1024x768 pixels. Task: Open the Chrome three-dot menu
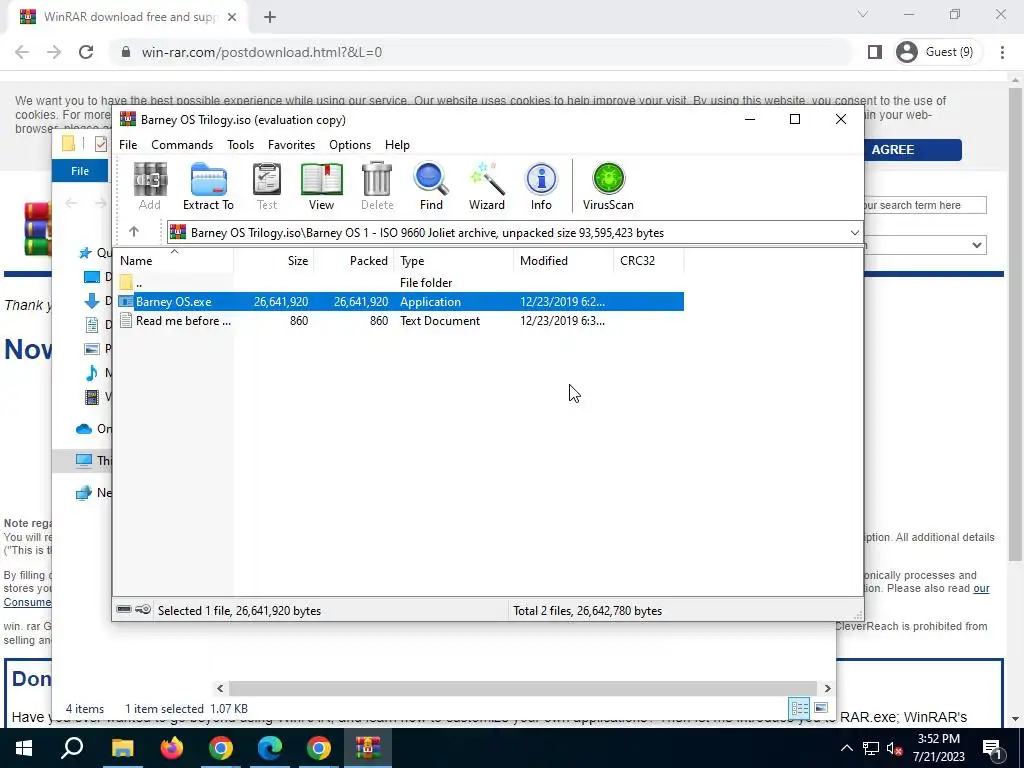click(1002, 52)
